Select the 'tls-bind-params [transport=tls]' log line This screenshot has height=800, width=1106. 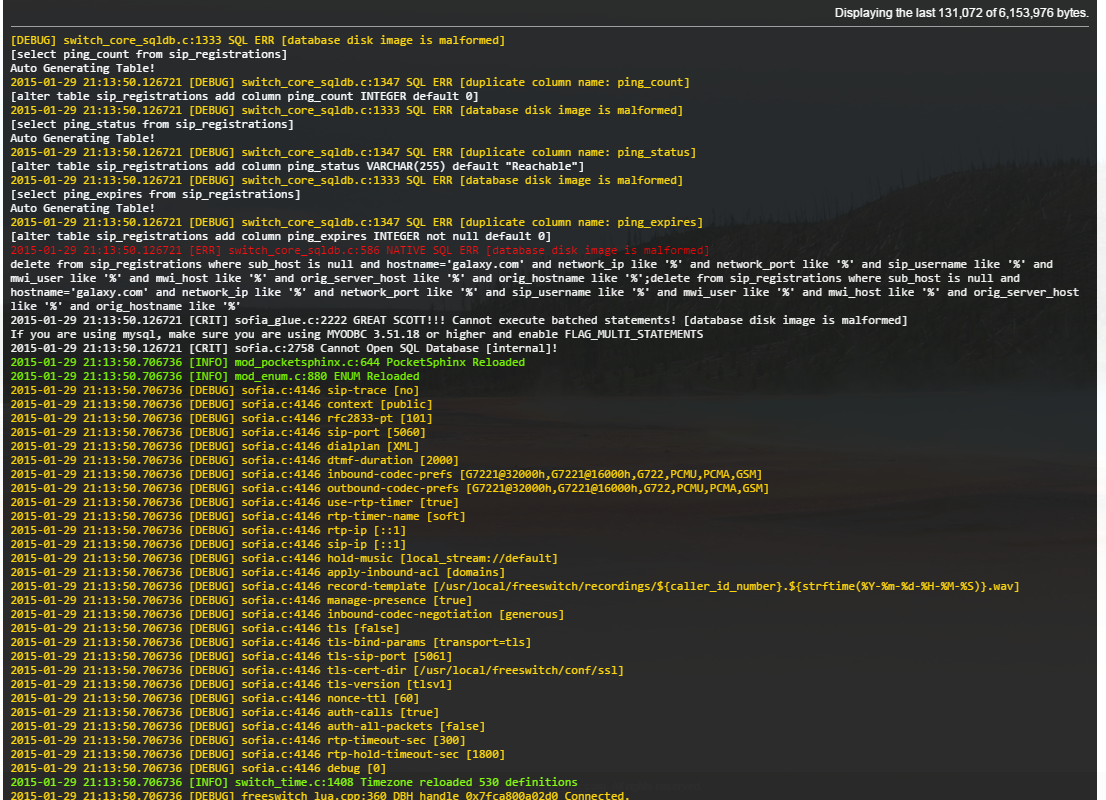pos(271,642)
